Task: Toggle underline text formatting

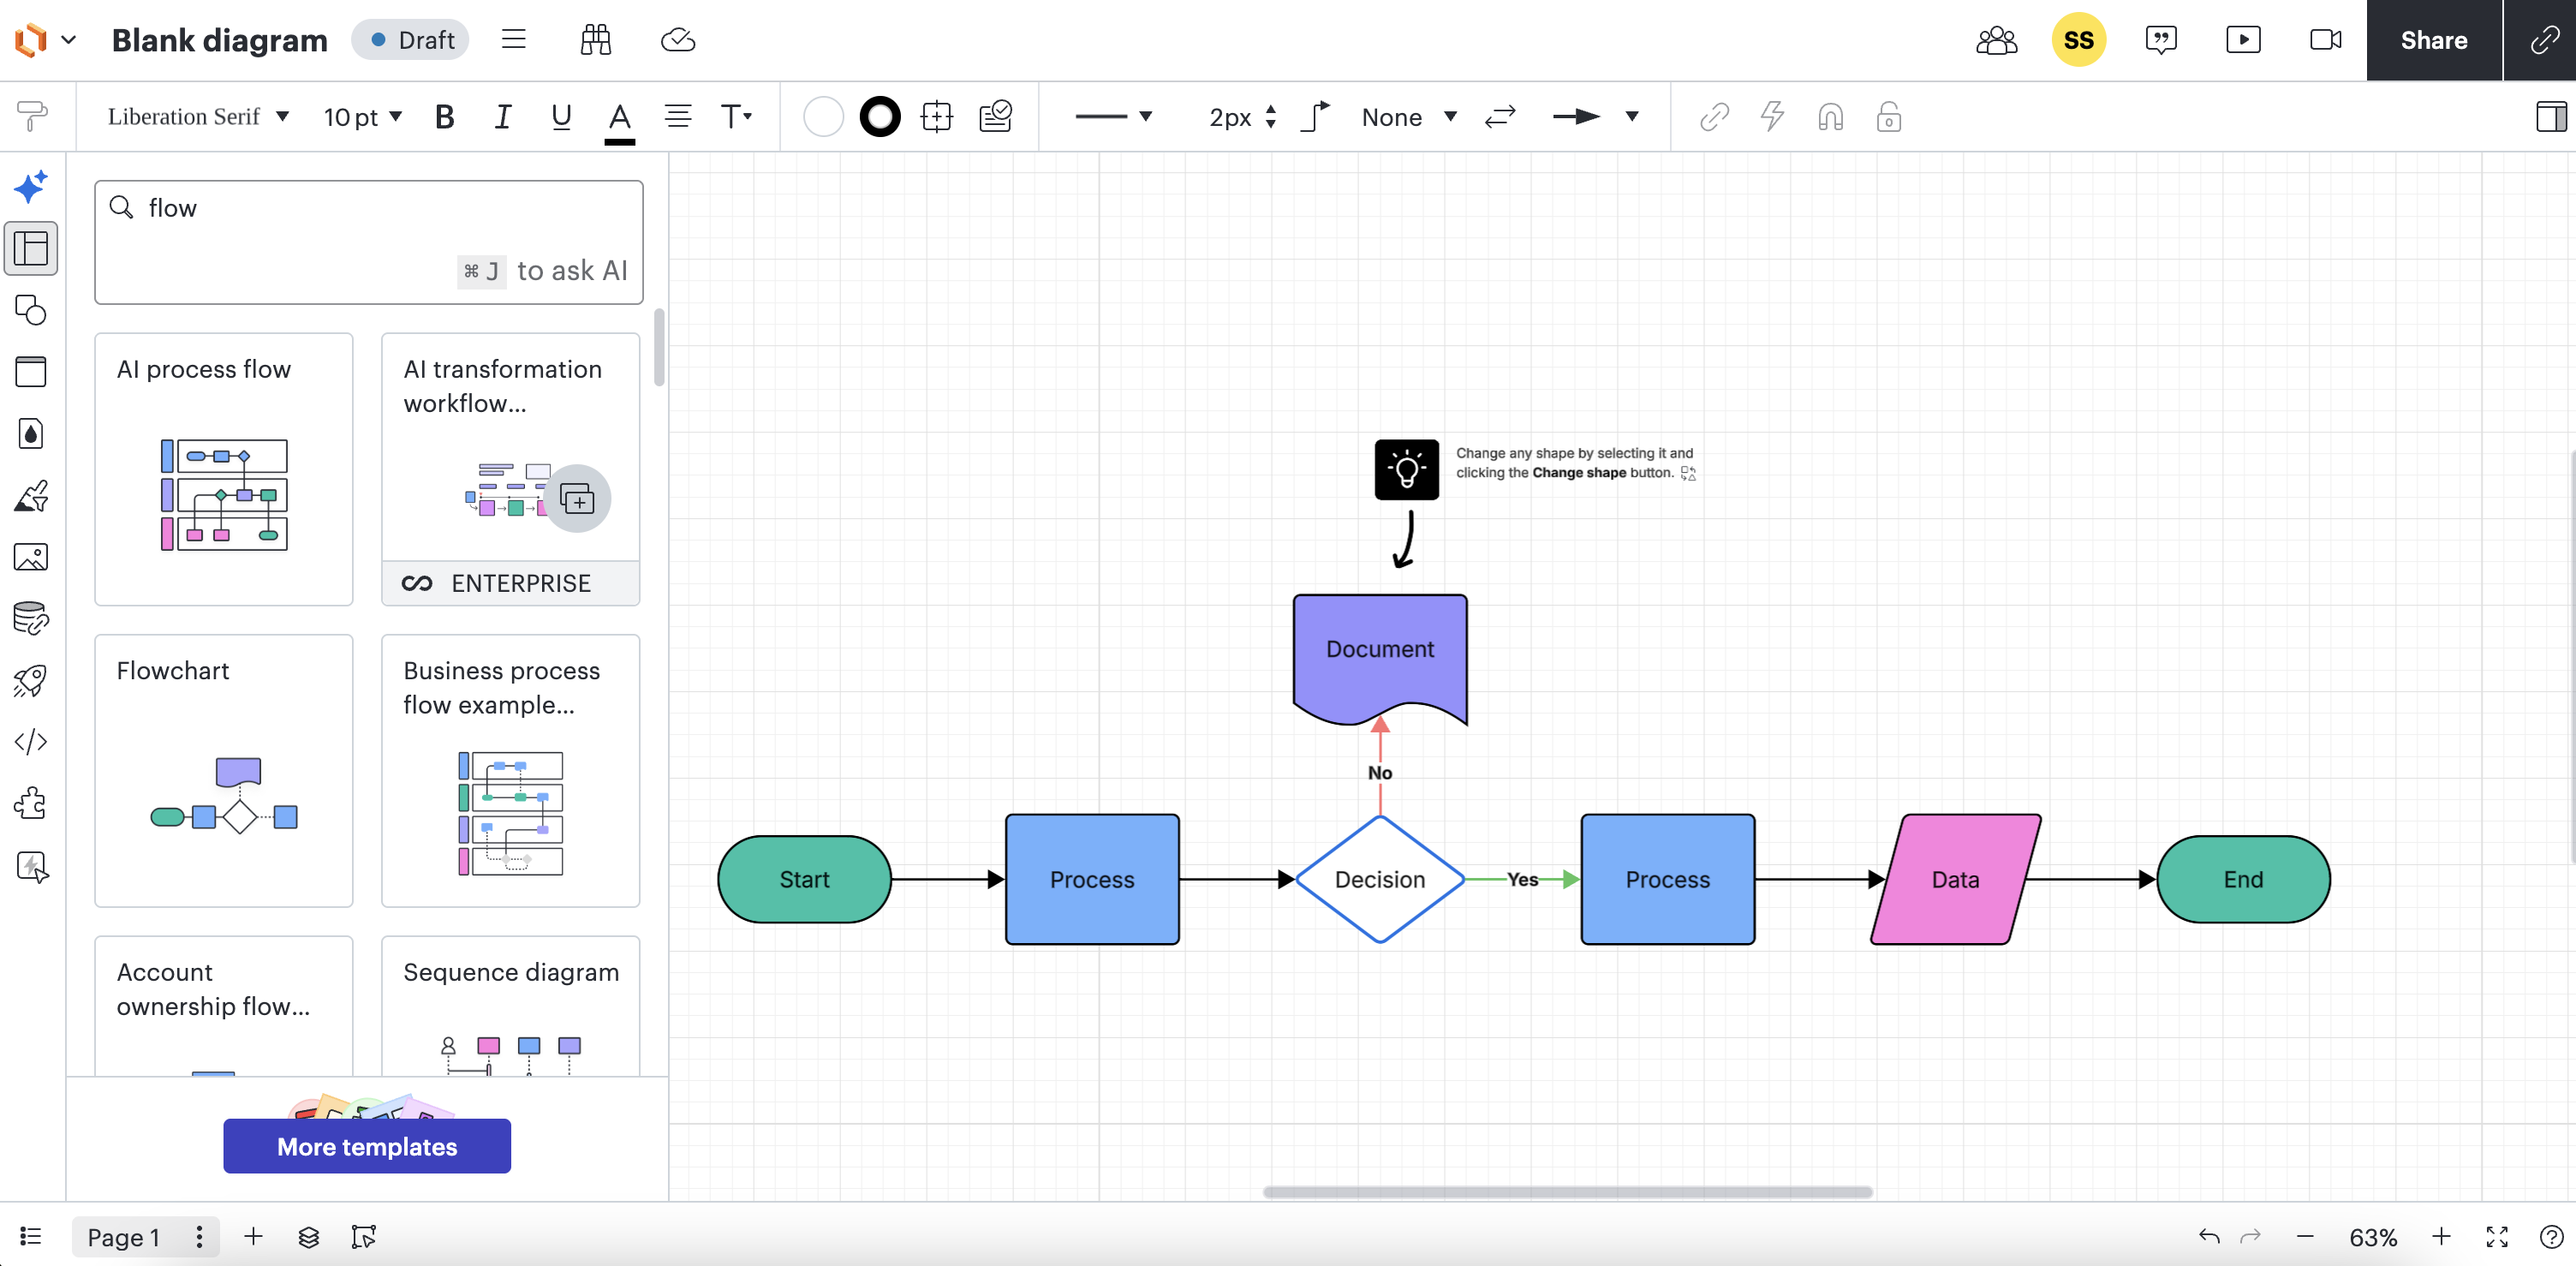Action: [561, 117]
